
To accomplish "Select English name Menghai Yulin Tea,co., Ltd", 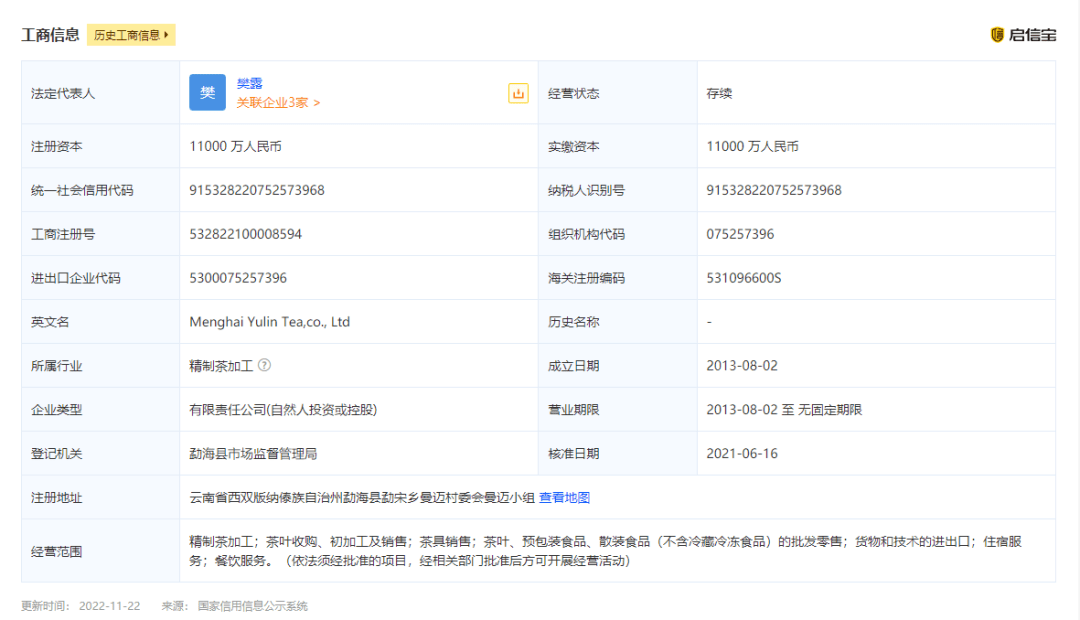I will pyautogui.click(x=269, y=322).
